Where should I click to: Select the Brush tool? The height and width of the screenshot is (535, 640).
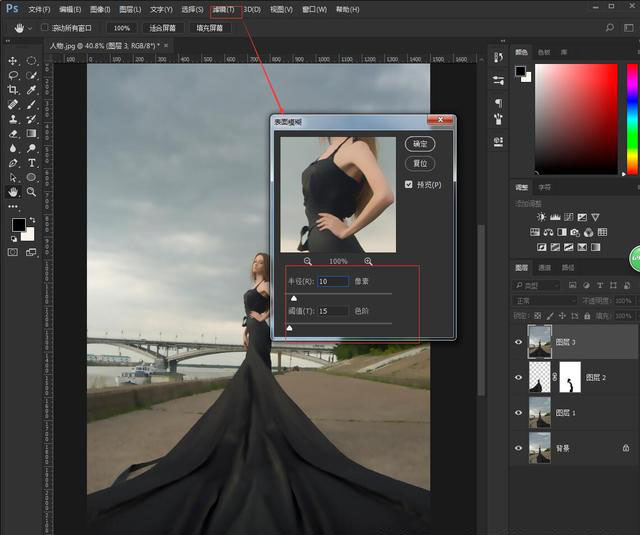(x=31, y=104)
